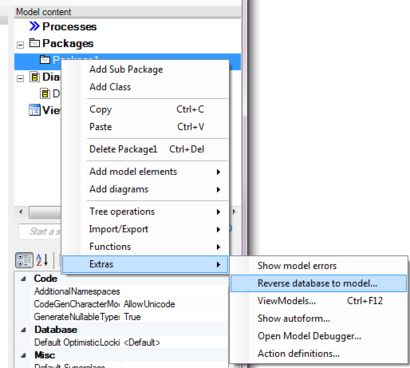Screen dimensions: 410x368
Task: Select Copy in the context menu
Action: [145, 109]
